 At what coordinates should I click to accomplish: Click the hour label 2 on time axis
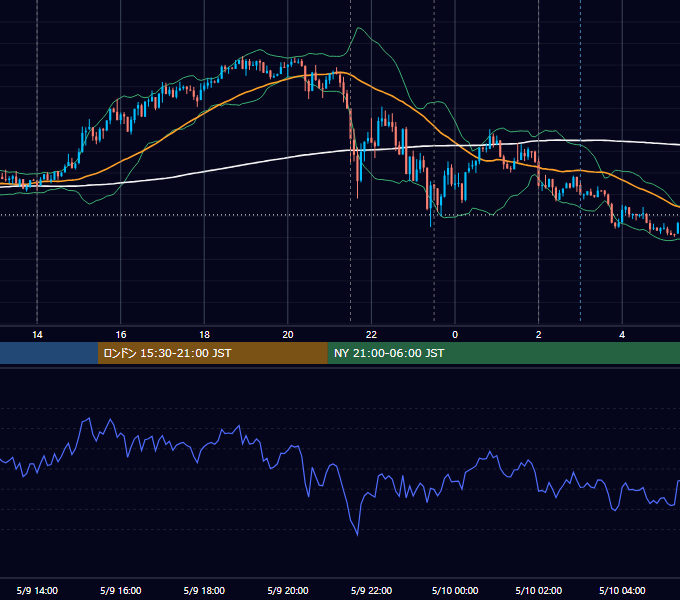539,335
